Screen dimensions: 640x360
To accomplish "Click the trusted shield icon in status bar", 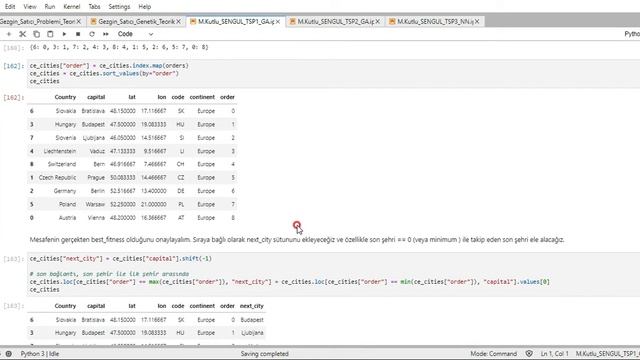I will (529, 354).
